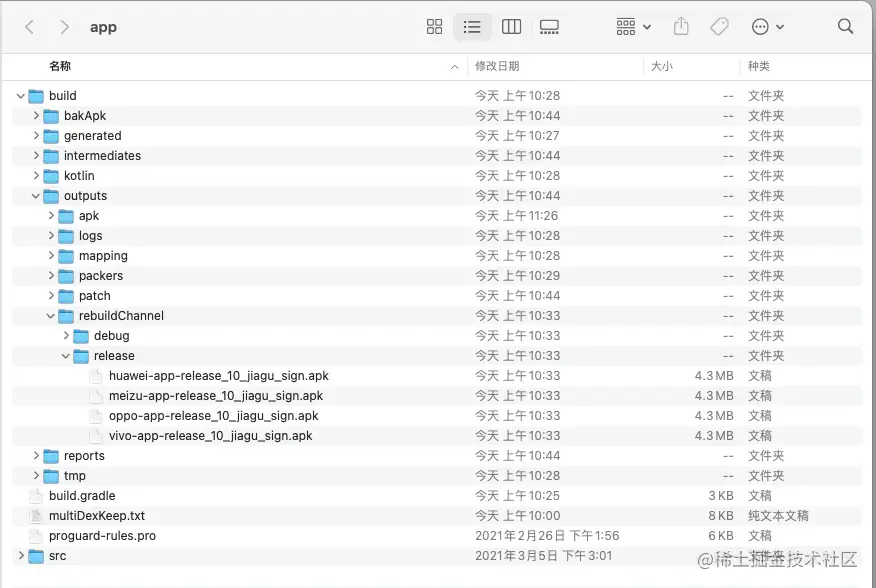The image size is (876, 588).
Task: Click the multiDexKeep.txt document icon
Action: point(36,516)
